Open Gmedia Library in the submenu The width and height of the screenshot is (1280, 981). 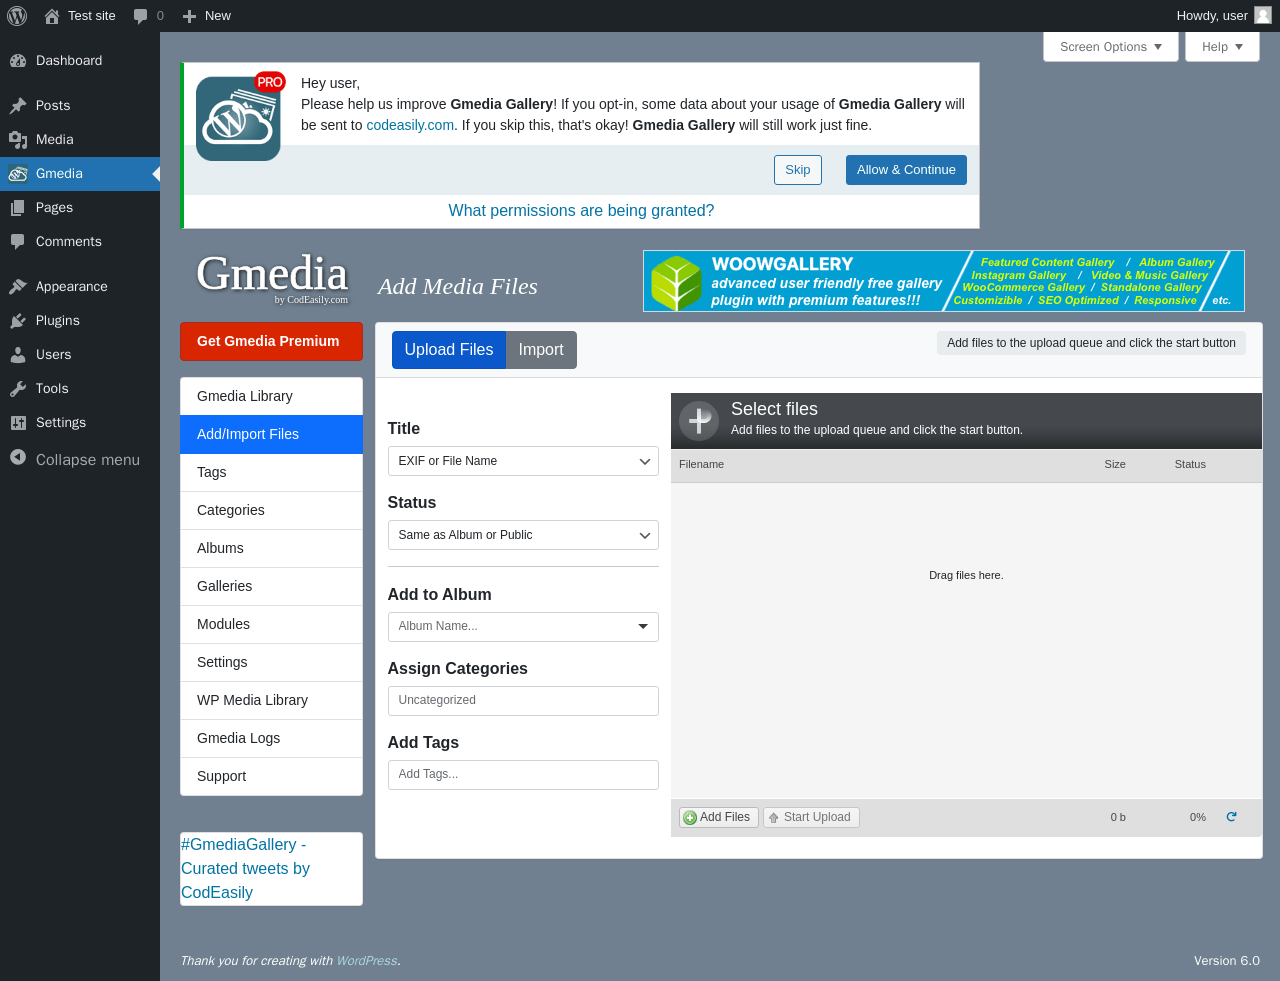click(x=271, y=396)
